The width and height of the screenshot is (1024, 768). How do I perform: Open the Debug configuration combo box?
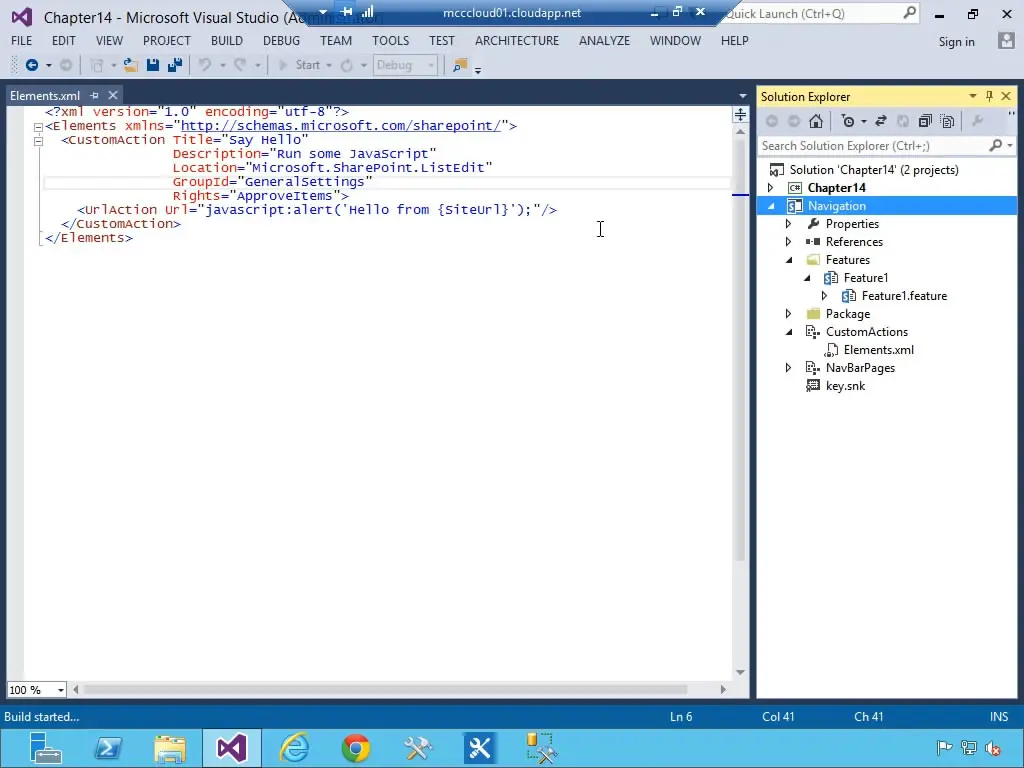(405, 65)
